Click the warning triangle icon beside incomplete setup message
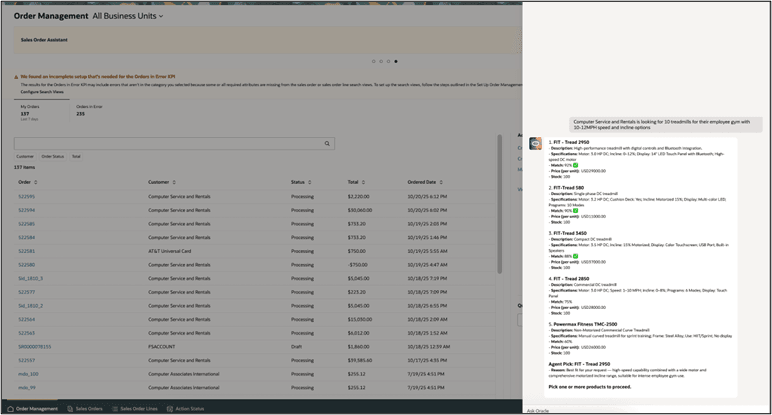 [x=16, y=77]
